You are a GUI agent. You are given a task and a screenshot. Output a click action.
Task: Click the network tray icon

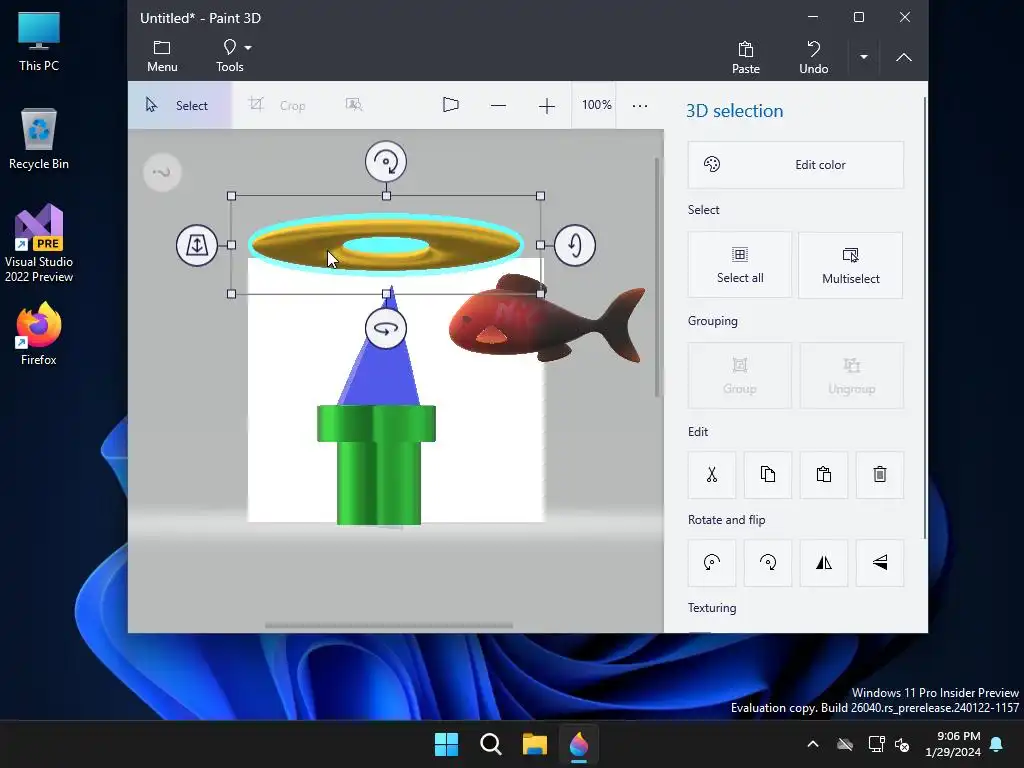click(875, 744)
